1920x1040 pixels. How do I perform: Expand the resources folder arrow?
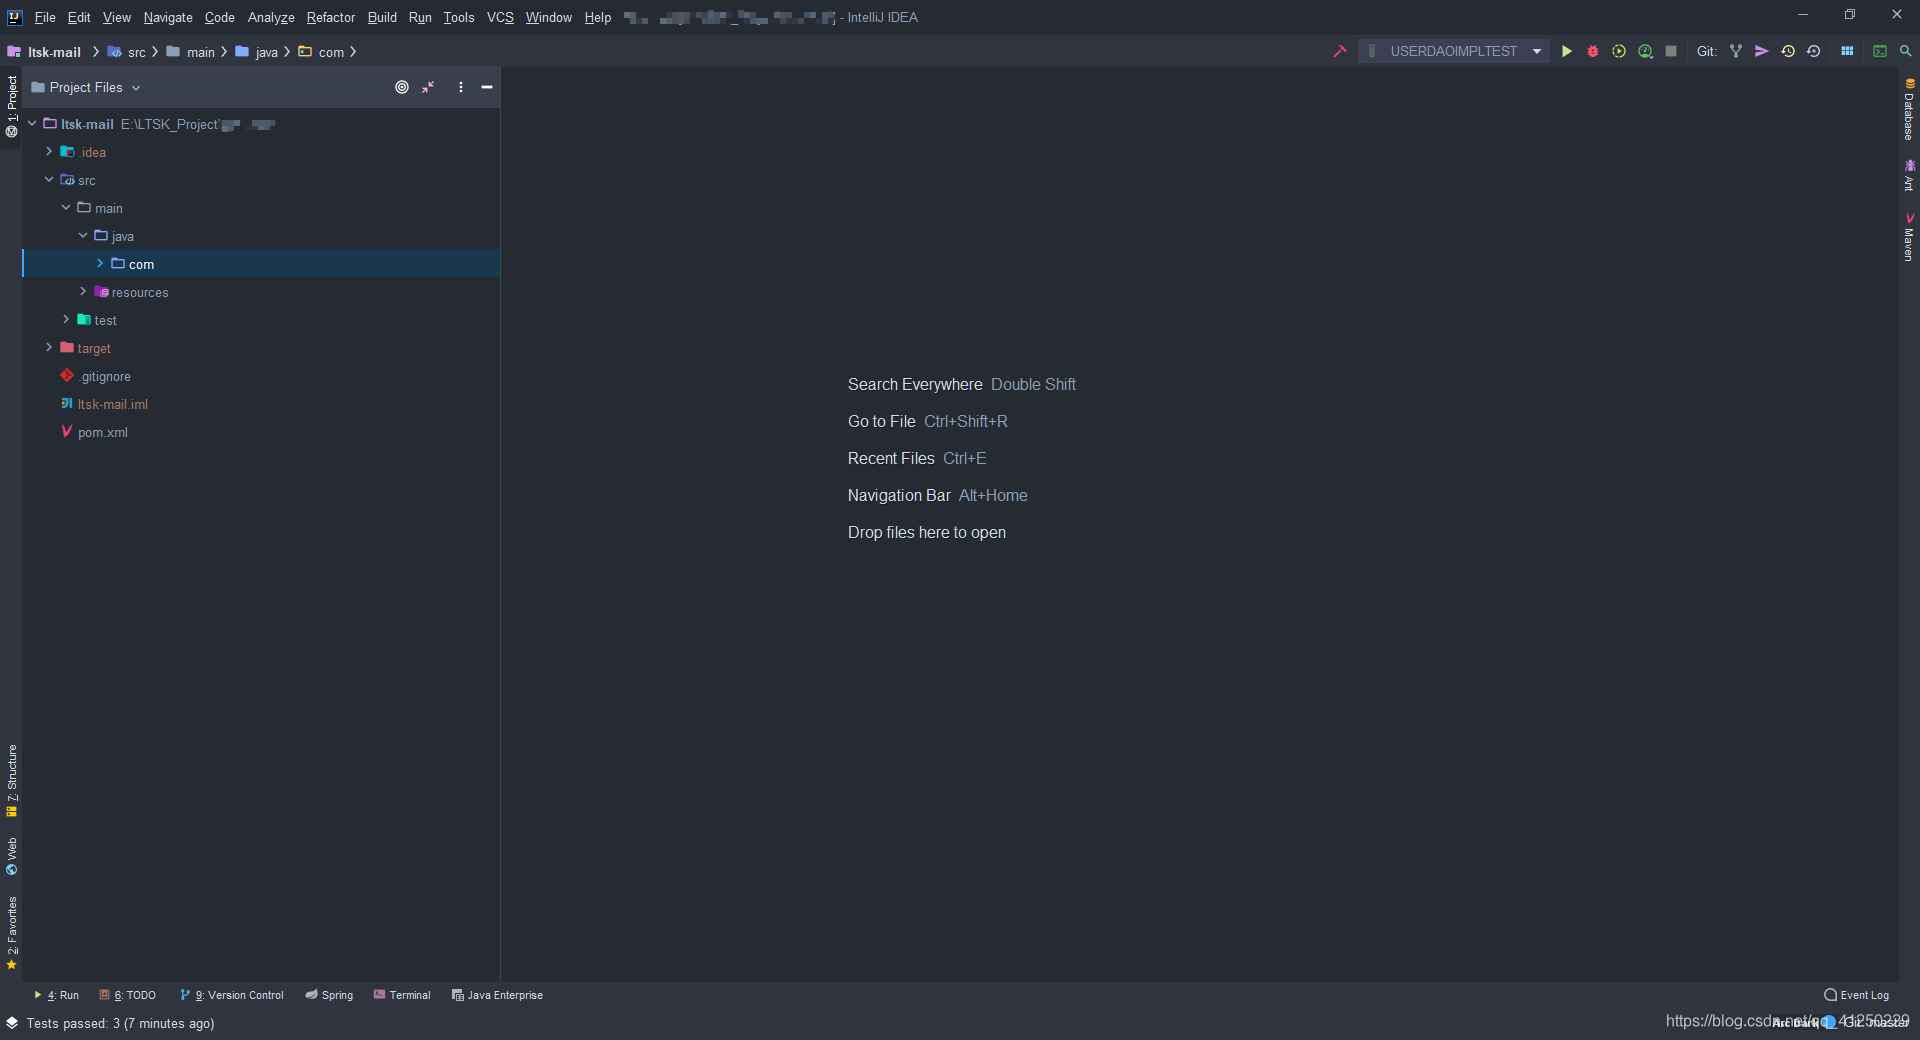[83, 291]
